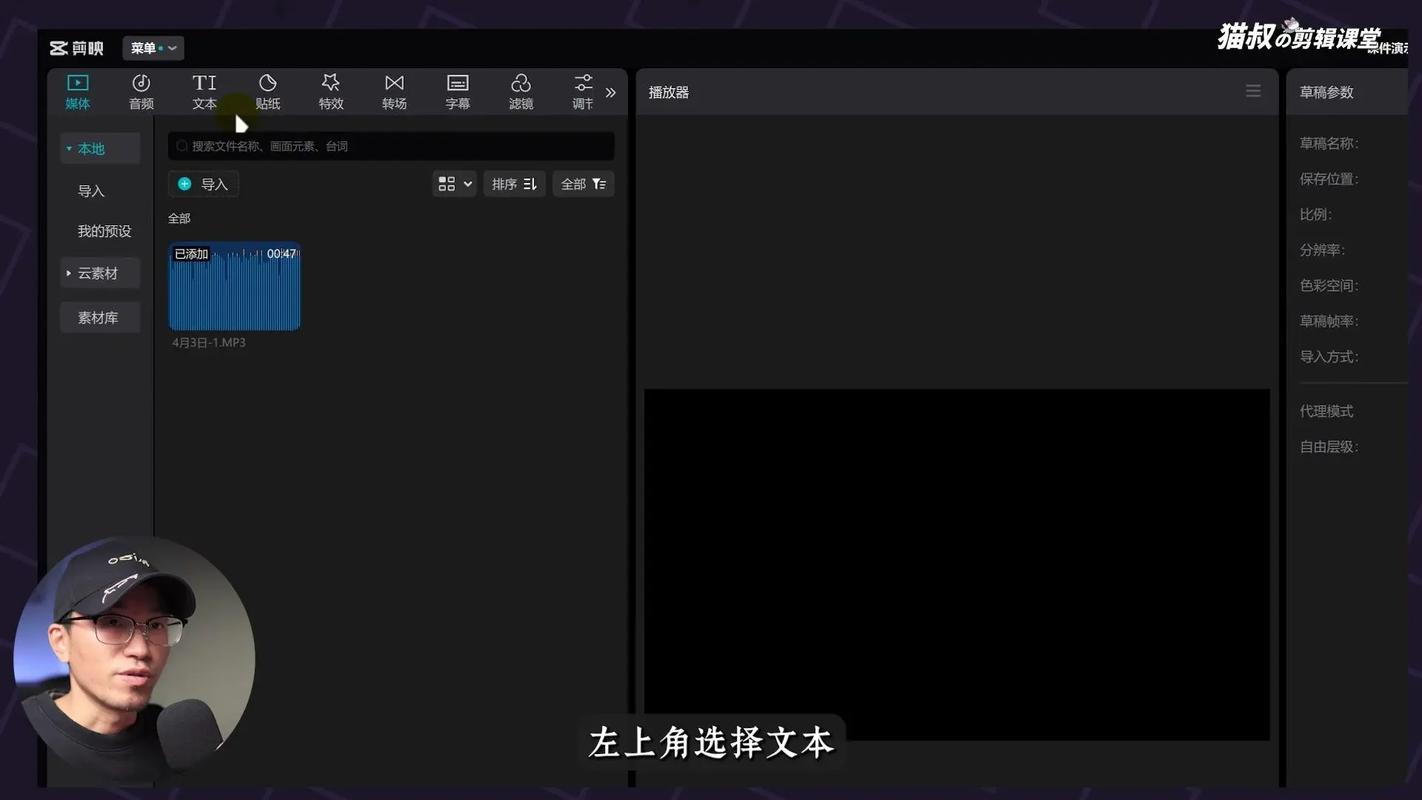The image size is (1422, 800).
Task: Select the 文本 text tab icon
Action: point(204,91)
